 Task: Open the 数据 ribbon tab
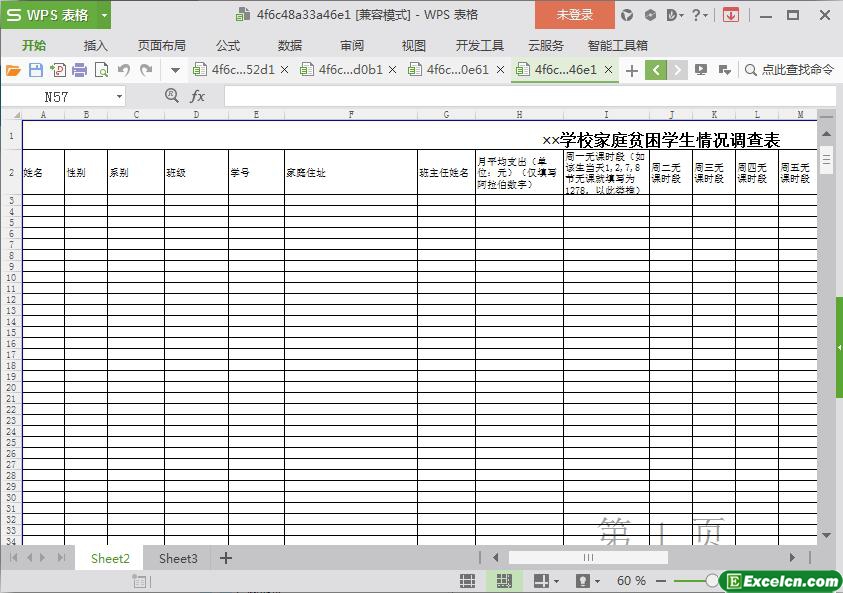click(290, 46)
